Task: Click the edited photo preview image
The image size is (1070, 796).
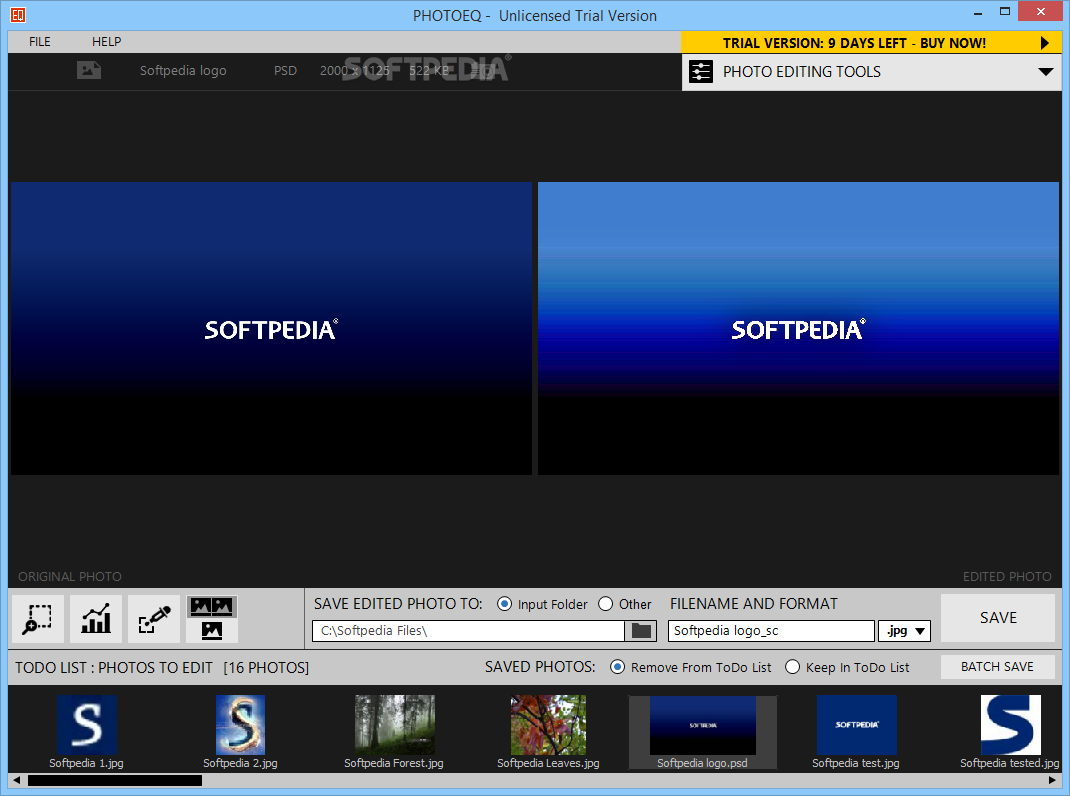Action: 798,328
